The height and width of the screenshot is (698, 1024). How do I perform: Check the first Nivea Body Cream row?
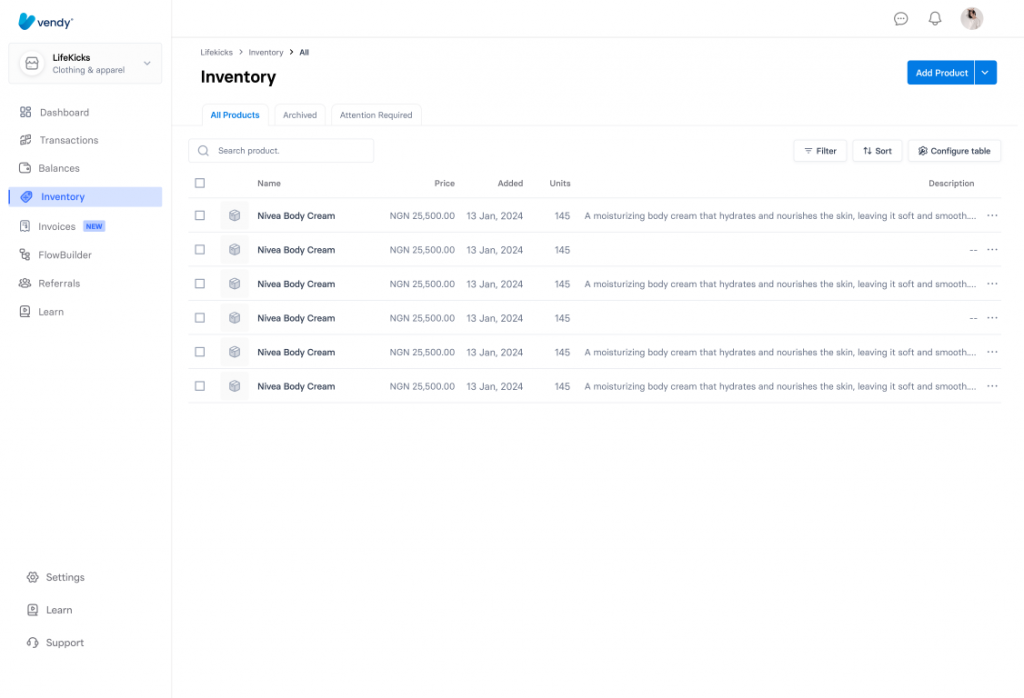coord(200,215)
